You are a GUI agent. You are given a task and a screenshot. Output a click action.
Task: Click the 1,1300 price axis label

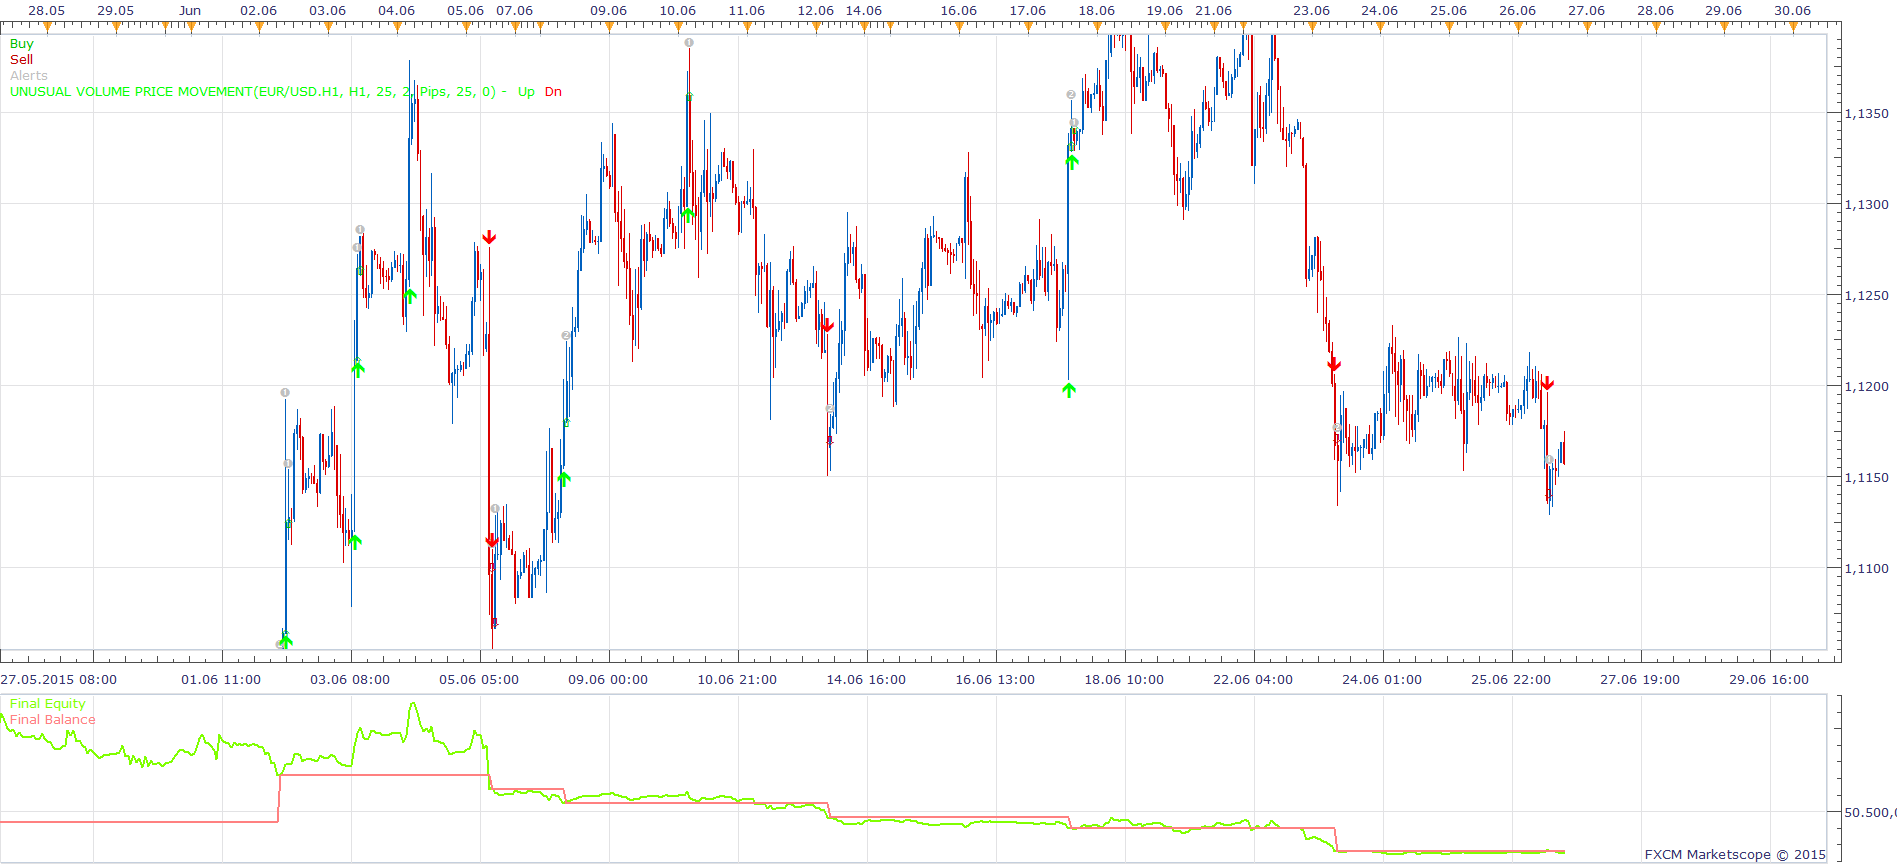(x=1867, y=205)
